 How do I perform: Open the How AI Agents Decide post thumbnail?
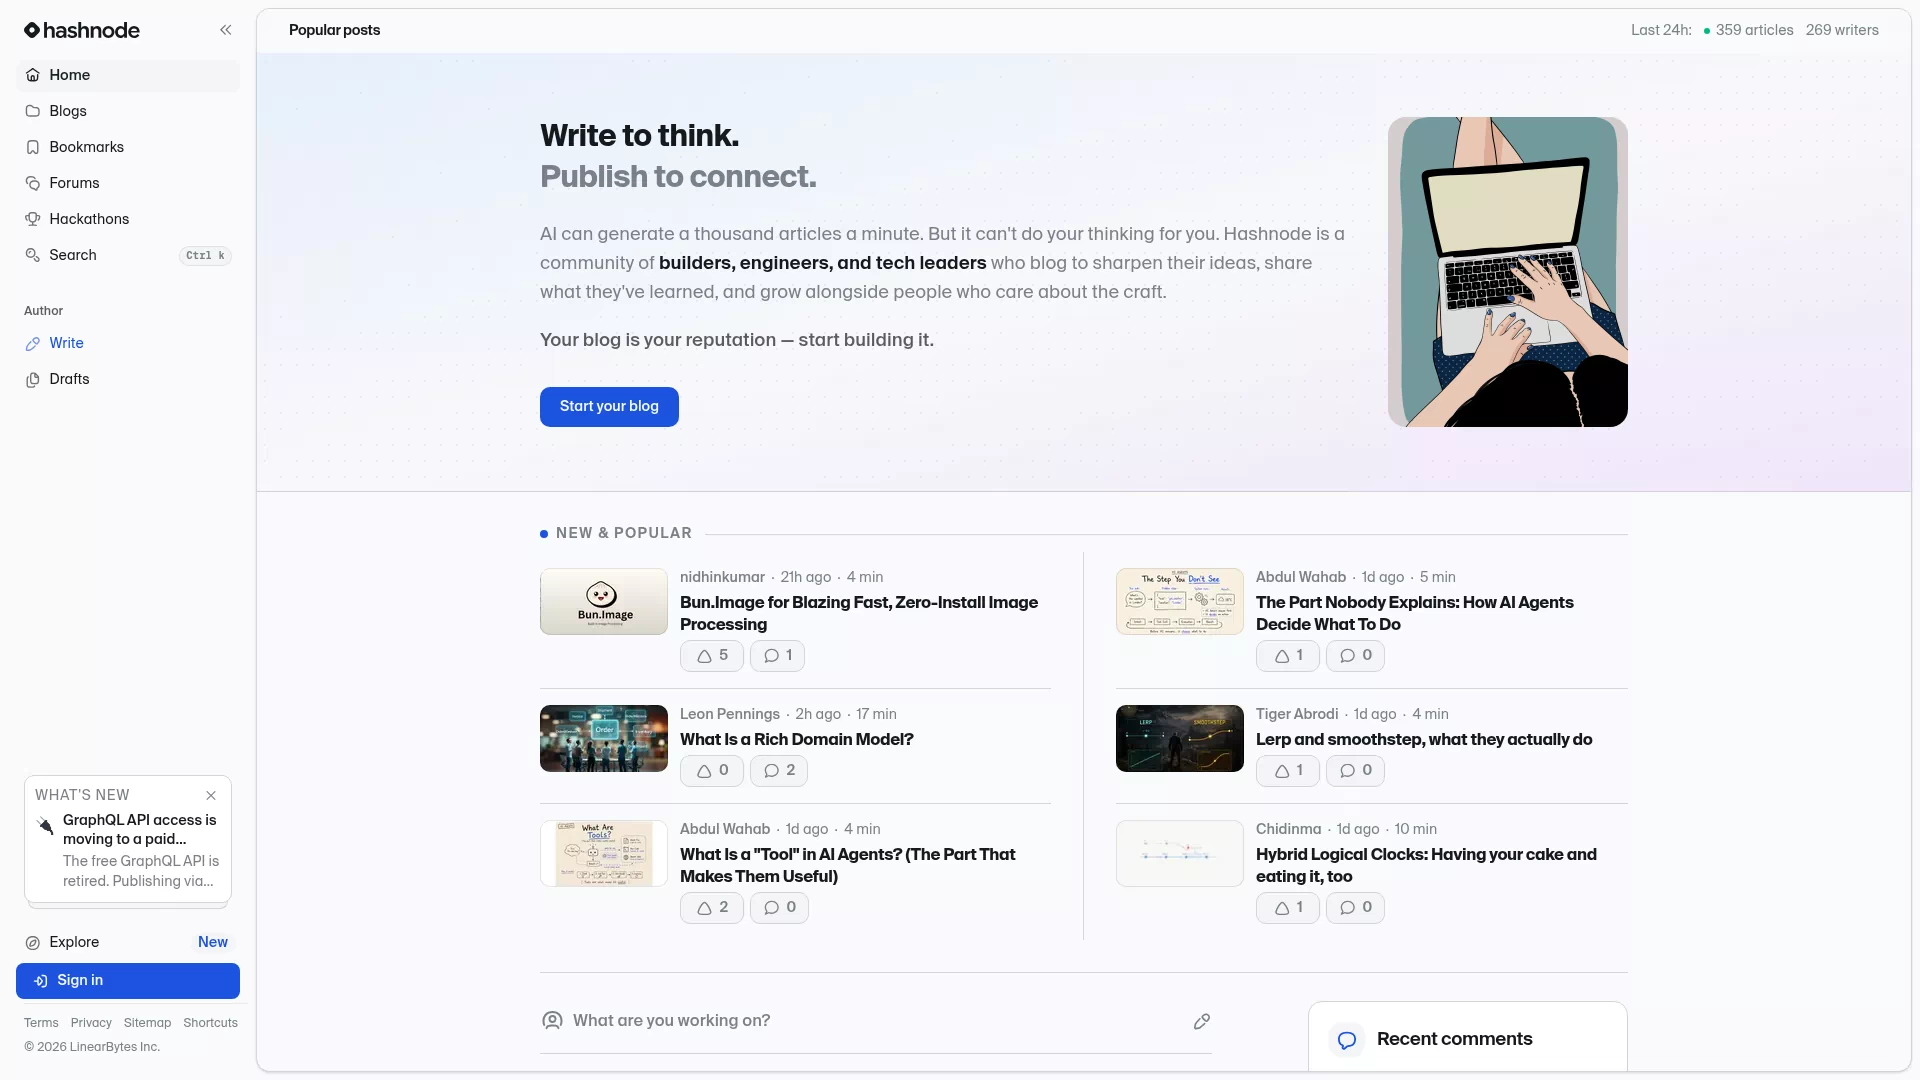tap(1180, 602)
